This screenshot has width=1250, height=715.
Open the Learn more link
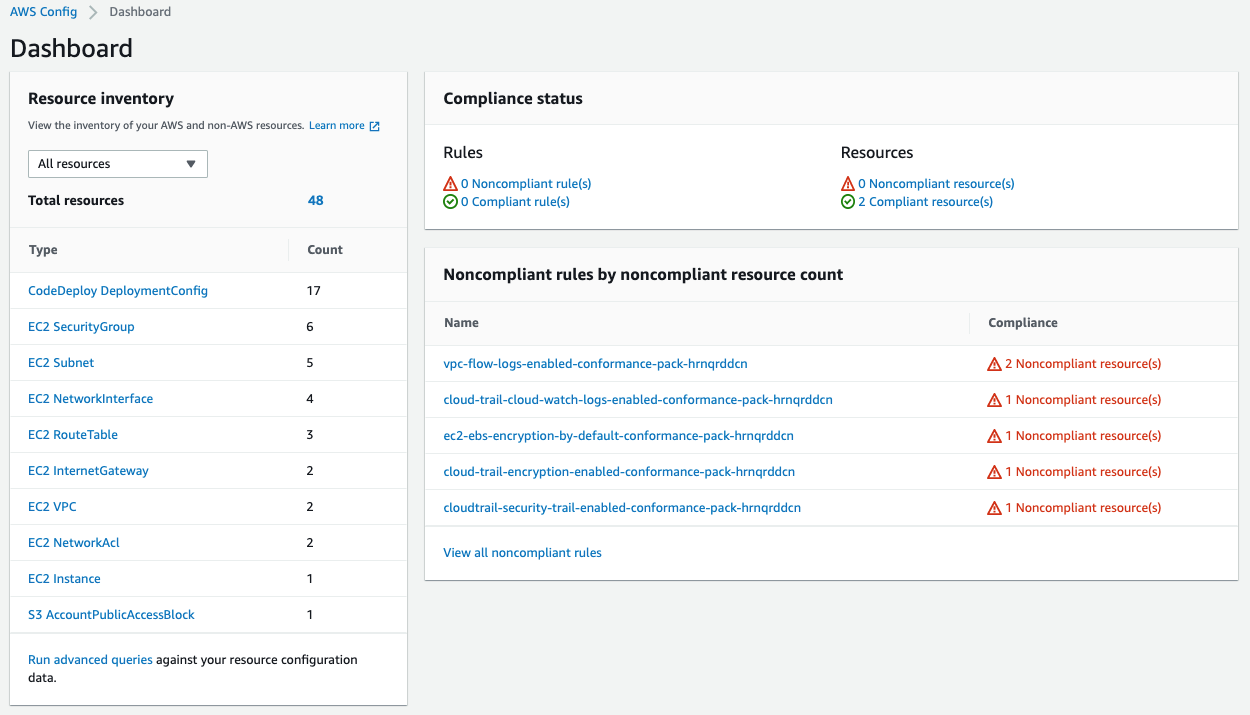[337, 126]
